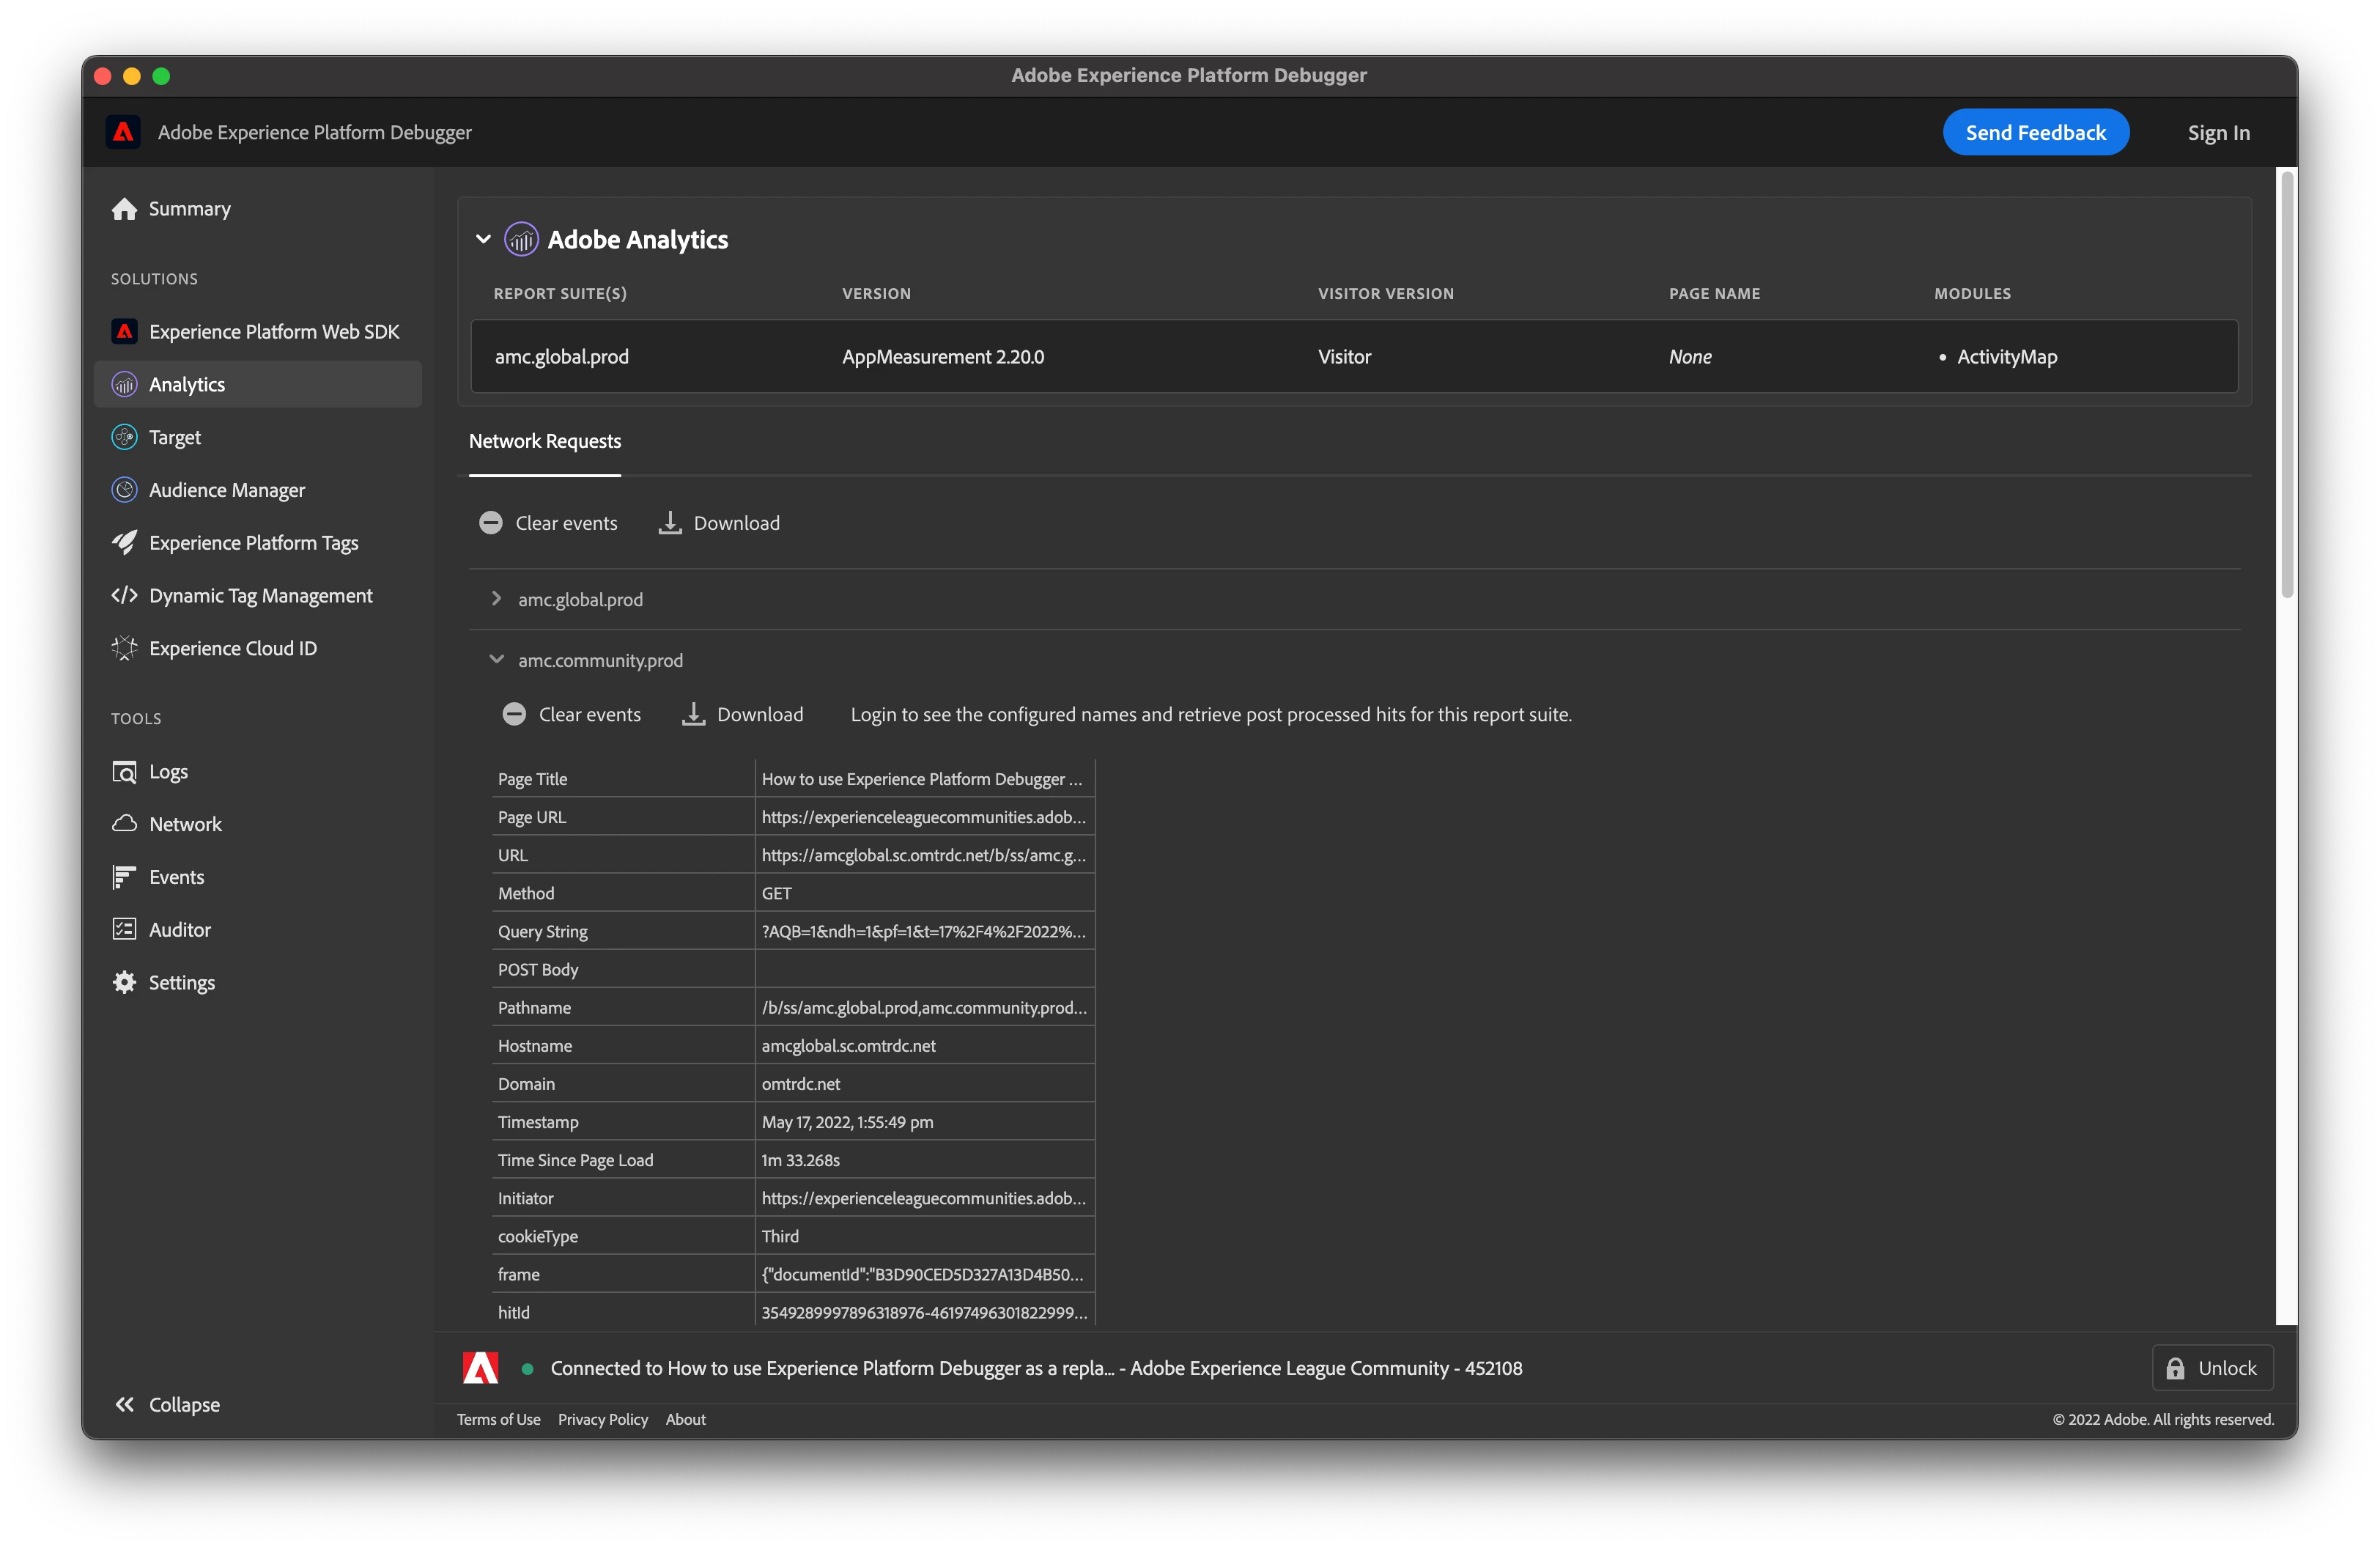Click Dynamic Tag Management code icon
2380x1548 pixels.
point(124,595)
